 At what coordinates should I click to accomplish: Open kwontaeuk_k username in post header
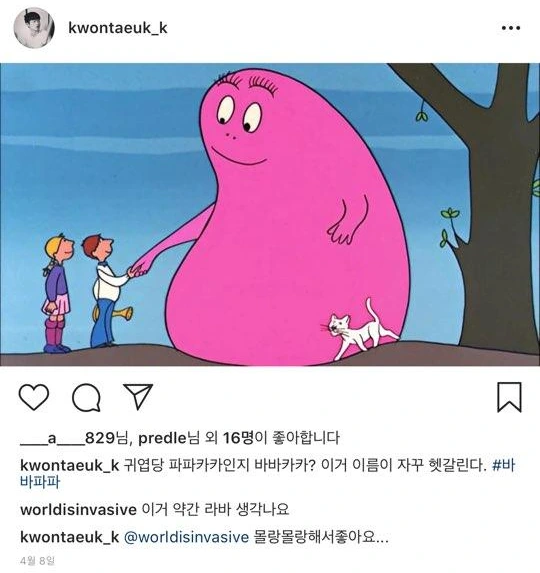(118, 28)
